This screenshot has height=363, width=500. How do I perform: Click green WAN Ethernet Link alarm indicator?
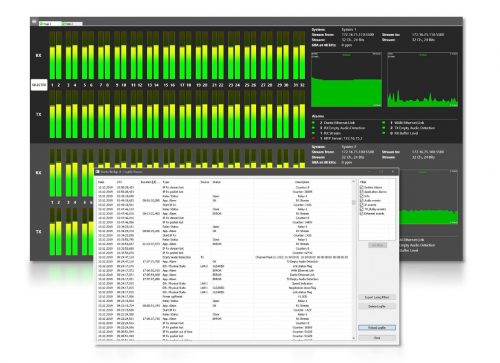[x=384, y=123]
